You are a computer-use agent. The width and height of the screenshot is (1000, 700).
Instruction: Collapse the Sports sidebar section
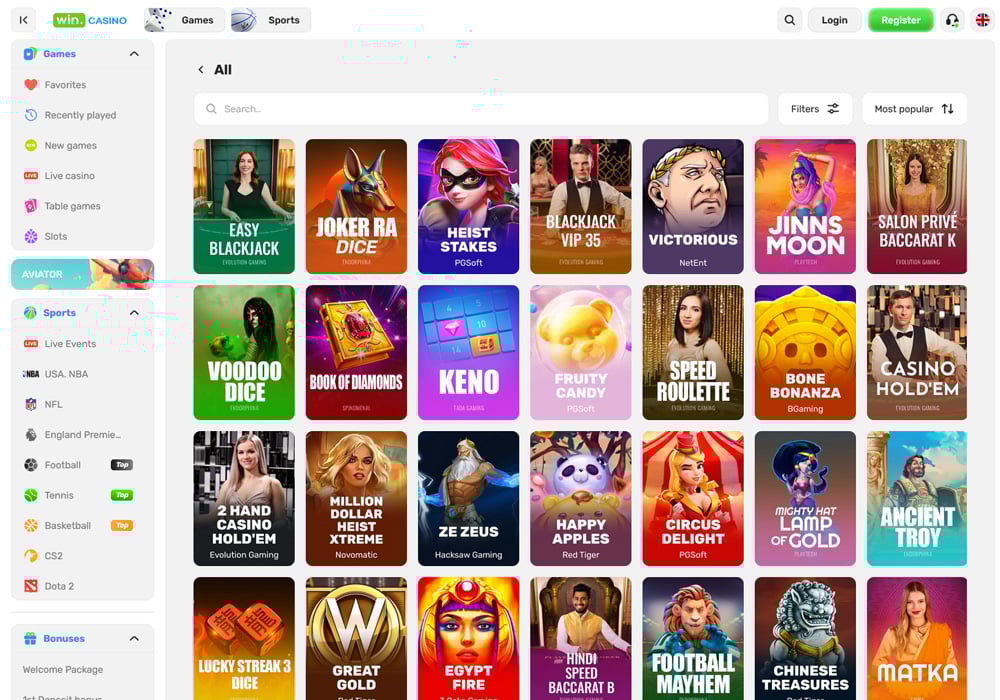pos(134,313)
